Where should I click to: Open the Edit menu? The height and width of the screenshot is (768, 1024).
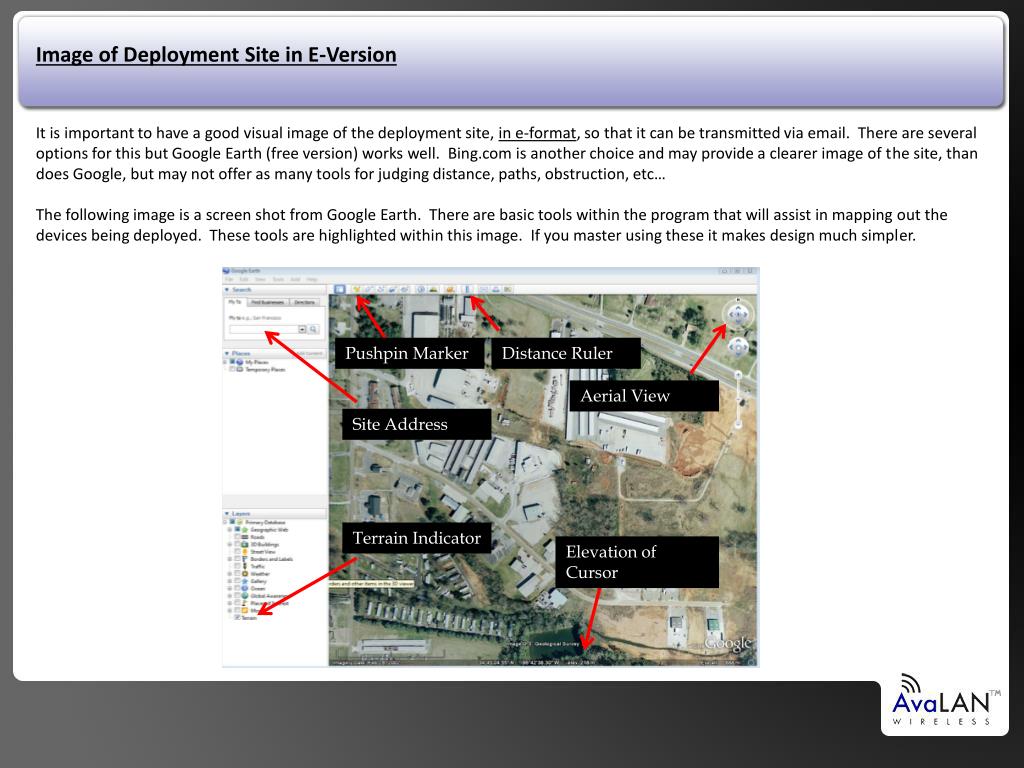pyautogui.click(x=244, y=280)
